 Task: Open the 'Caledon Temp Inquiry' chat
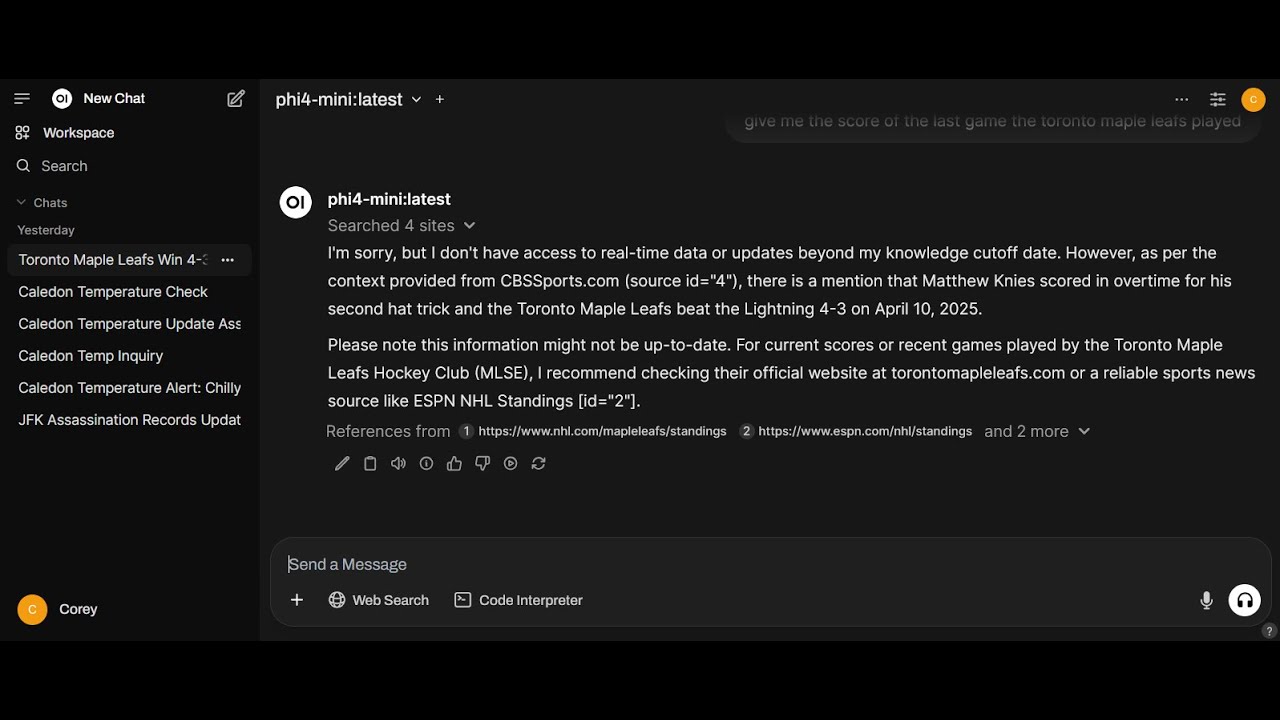91,356
